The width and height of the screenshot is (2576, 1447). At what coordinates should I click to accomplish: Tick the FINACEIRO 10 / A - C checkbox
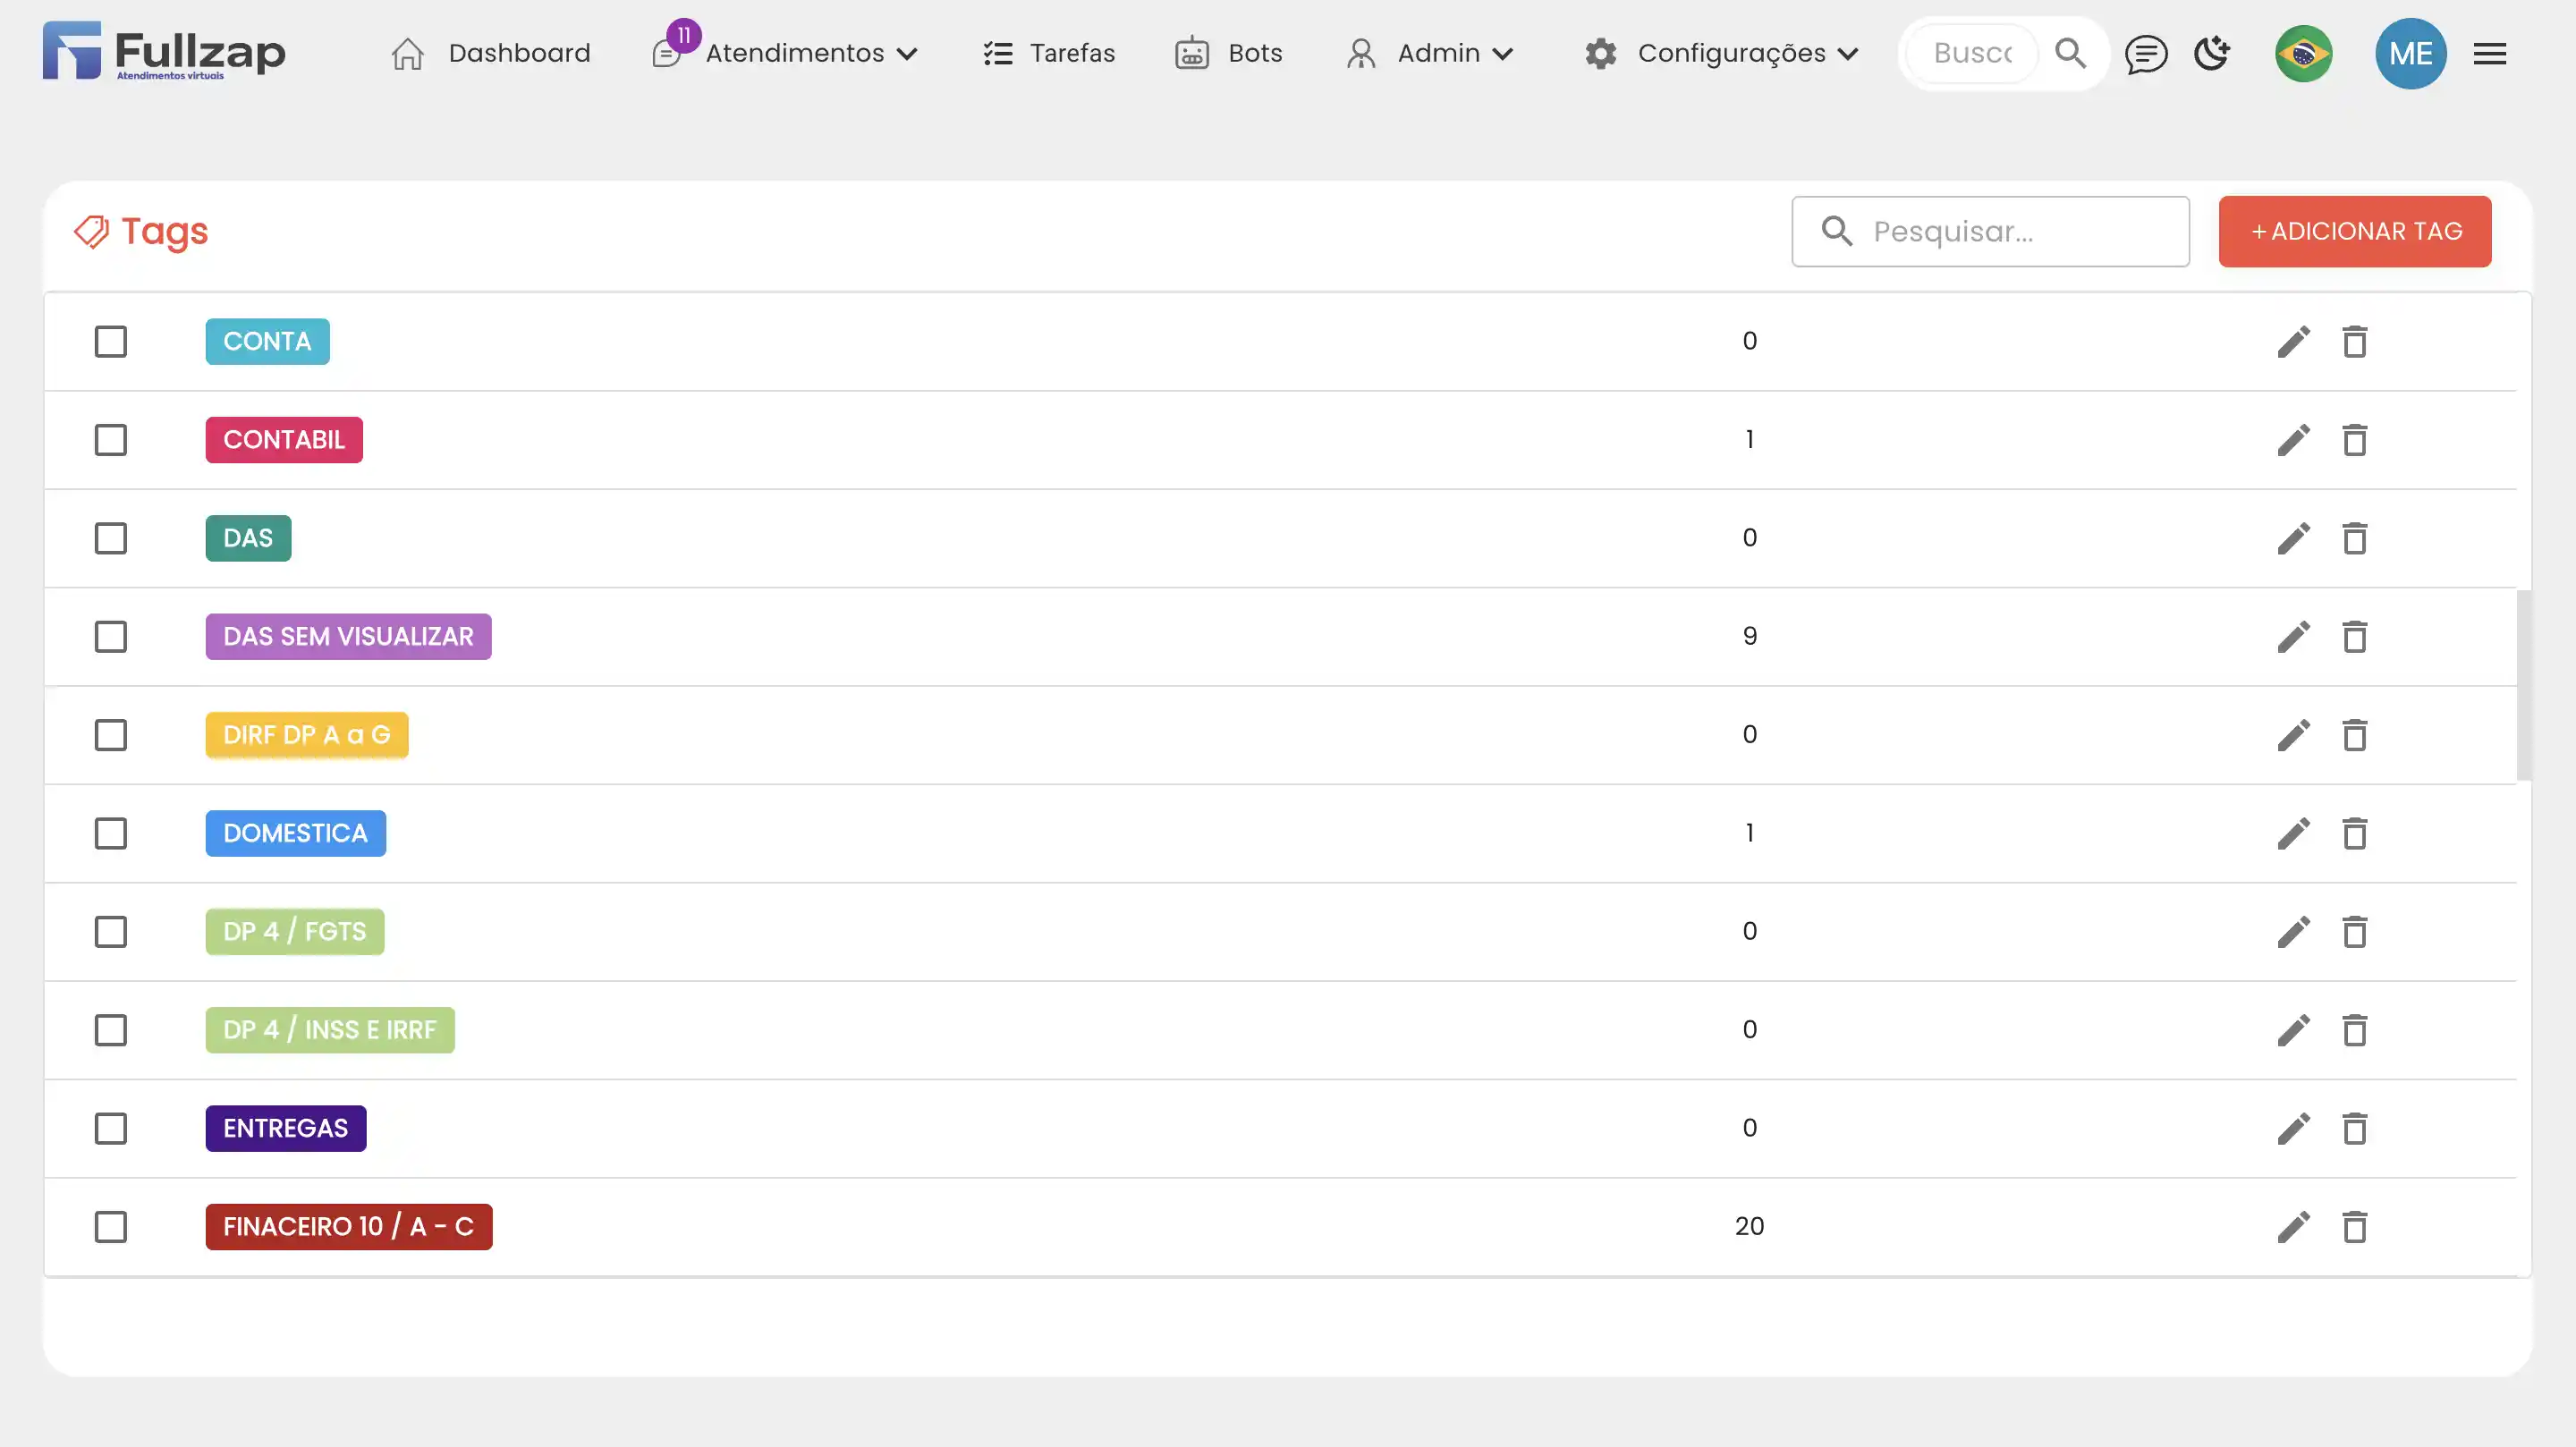(x=111, y=1227)
